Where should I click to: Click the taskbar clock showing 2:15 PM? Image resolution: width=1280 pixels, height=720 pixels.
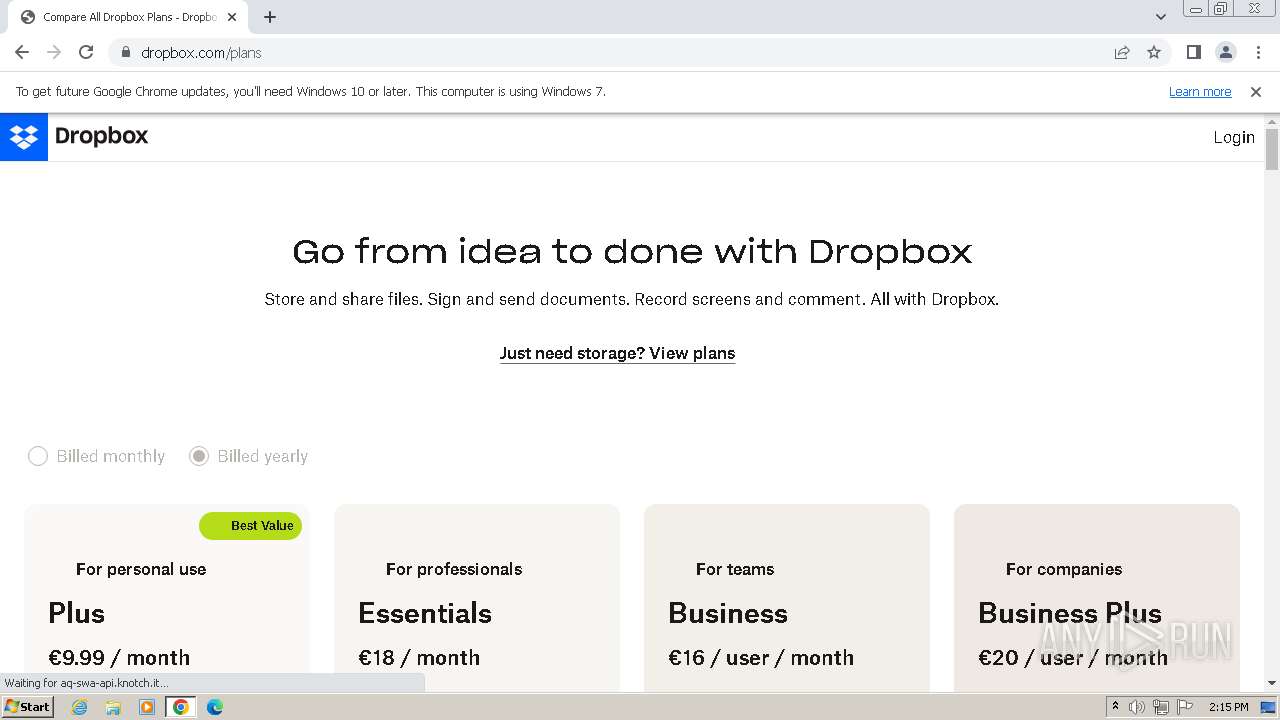[1229, 707]
